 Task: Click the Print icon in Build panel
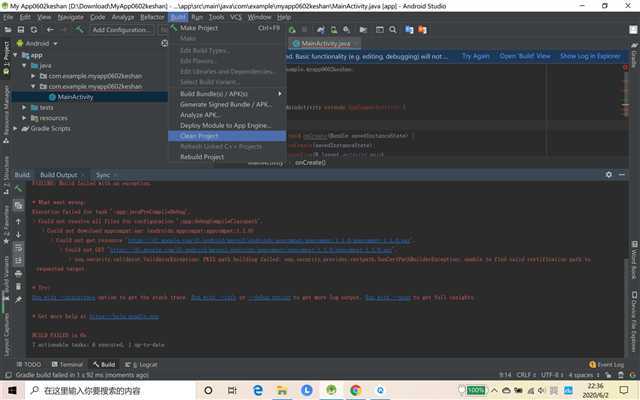point(18,273)
